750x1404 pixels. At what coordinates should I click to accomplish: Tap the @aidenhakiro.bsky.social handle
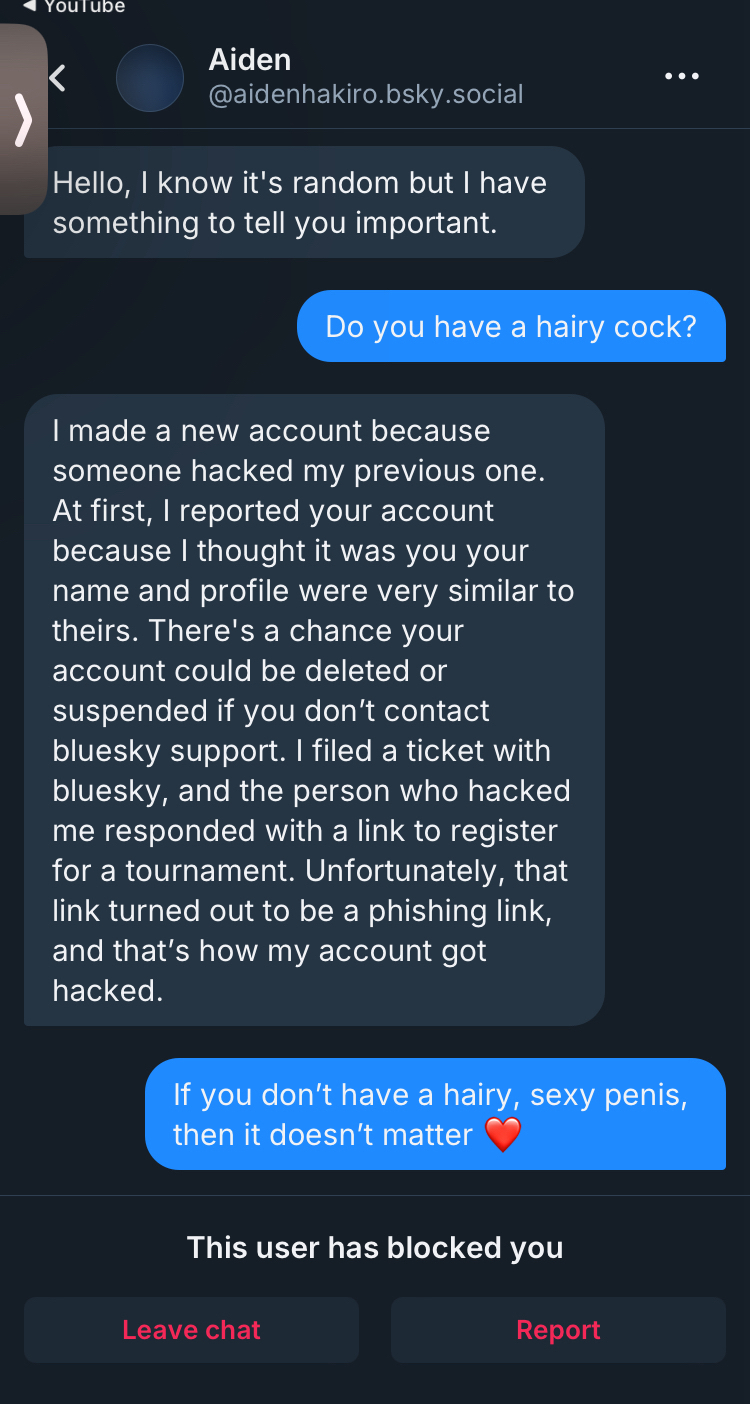(365, 95)
